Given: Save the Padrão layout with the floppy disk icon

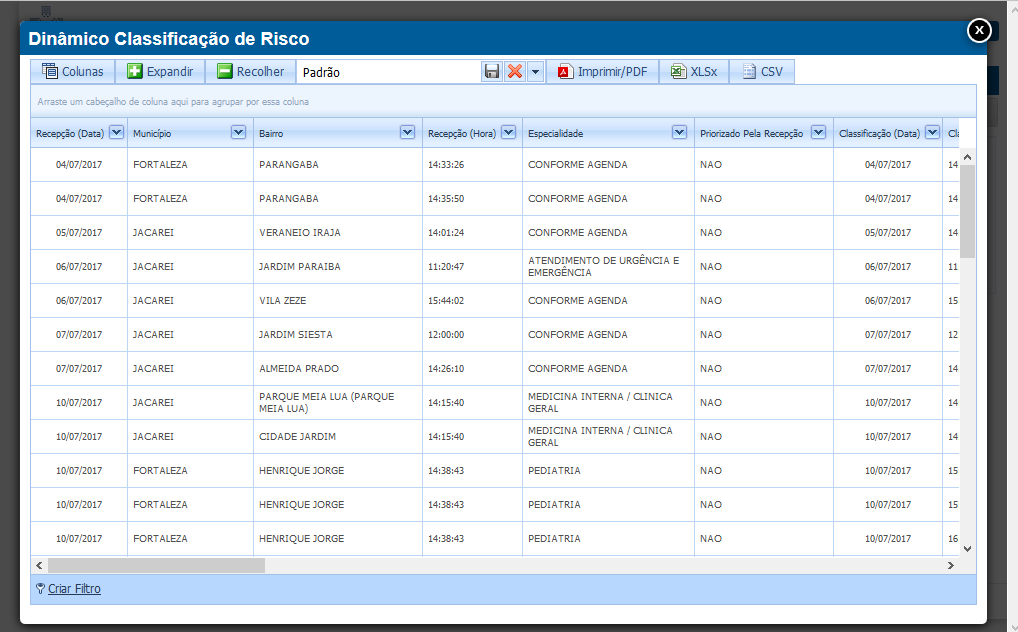Looking at the screenshot, I should 492,71.
